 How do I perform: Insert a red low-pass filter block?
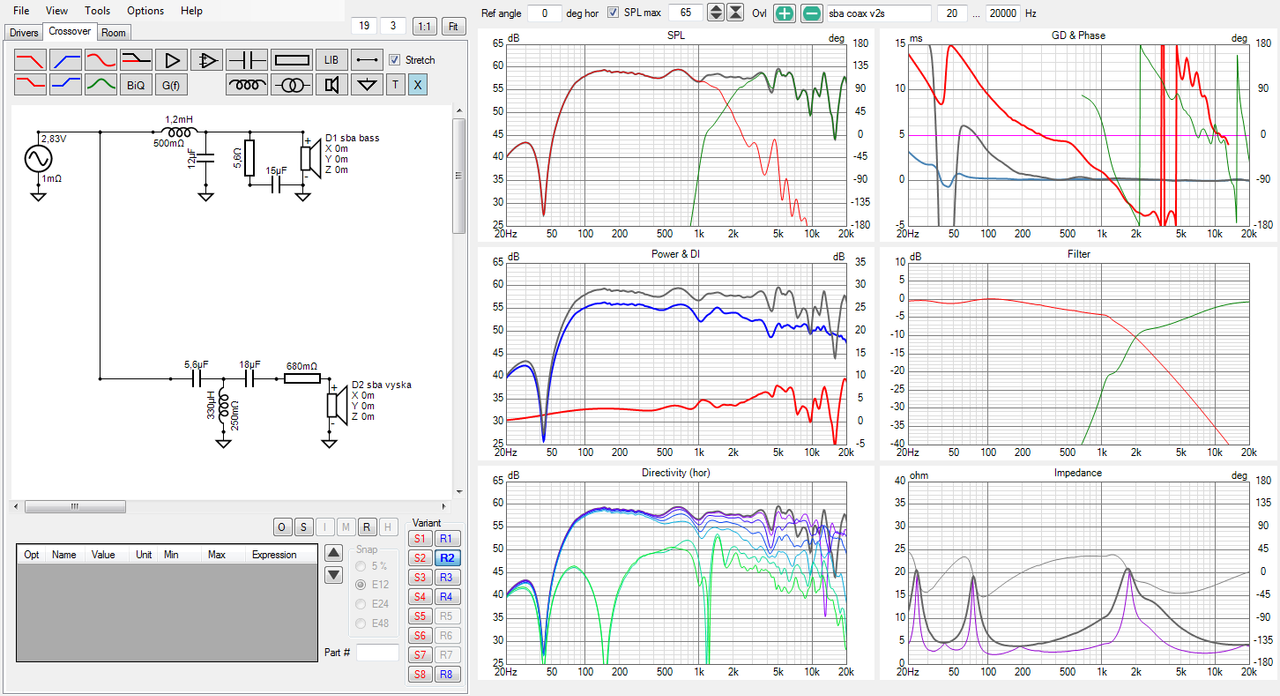point(30,60)
